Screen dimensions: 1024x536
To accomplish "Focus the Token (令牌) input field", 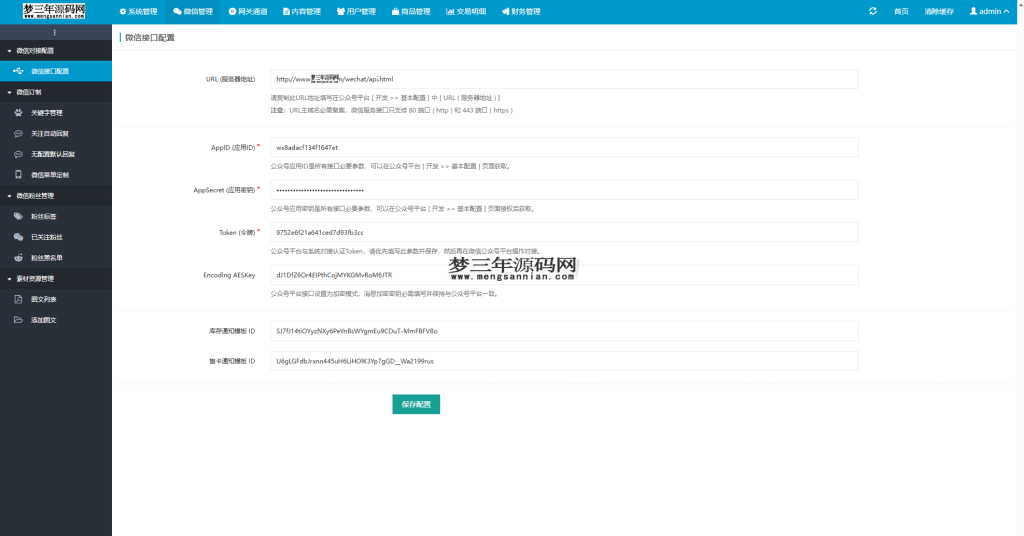I will pyautogui.click(x=564, y=232).
